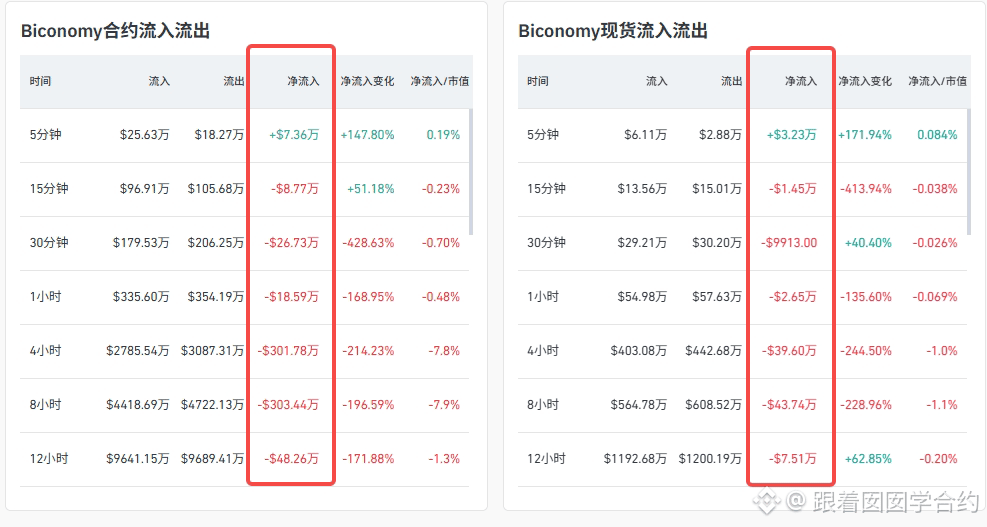This screenshot has height=527, width=987.
Task: Sort 合约 table by 净流入/市值 header
Action: tap(439, 81)
